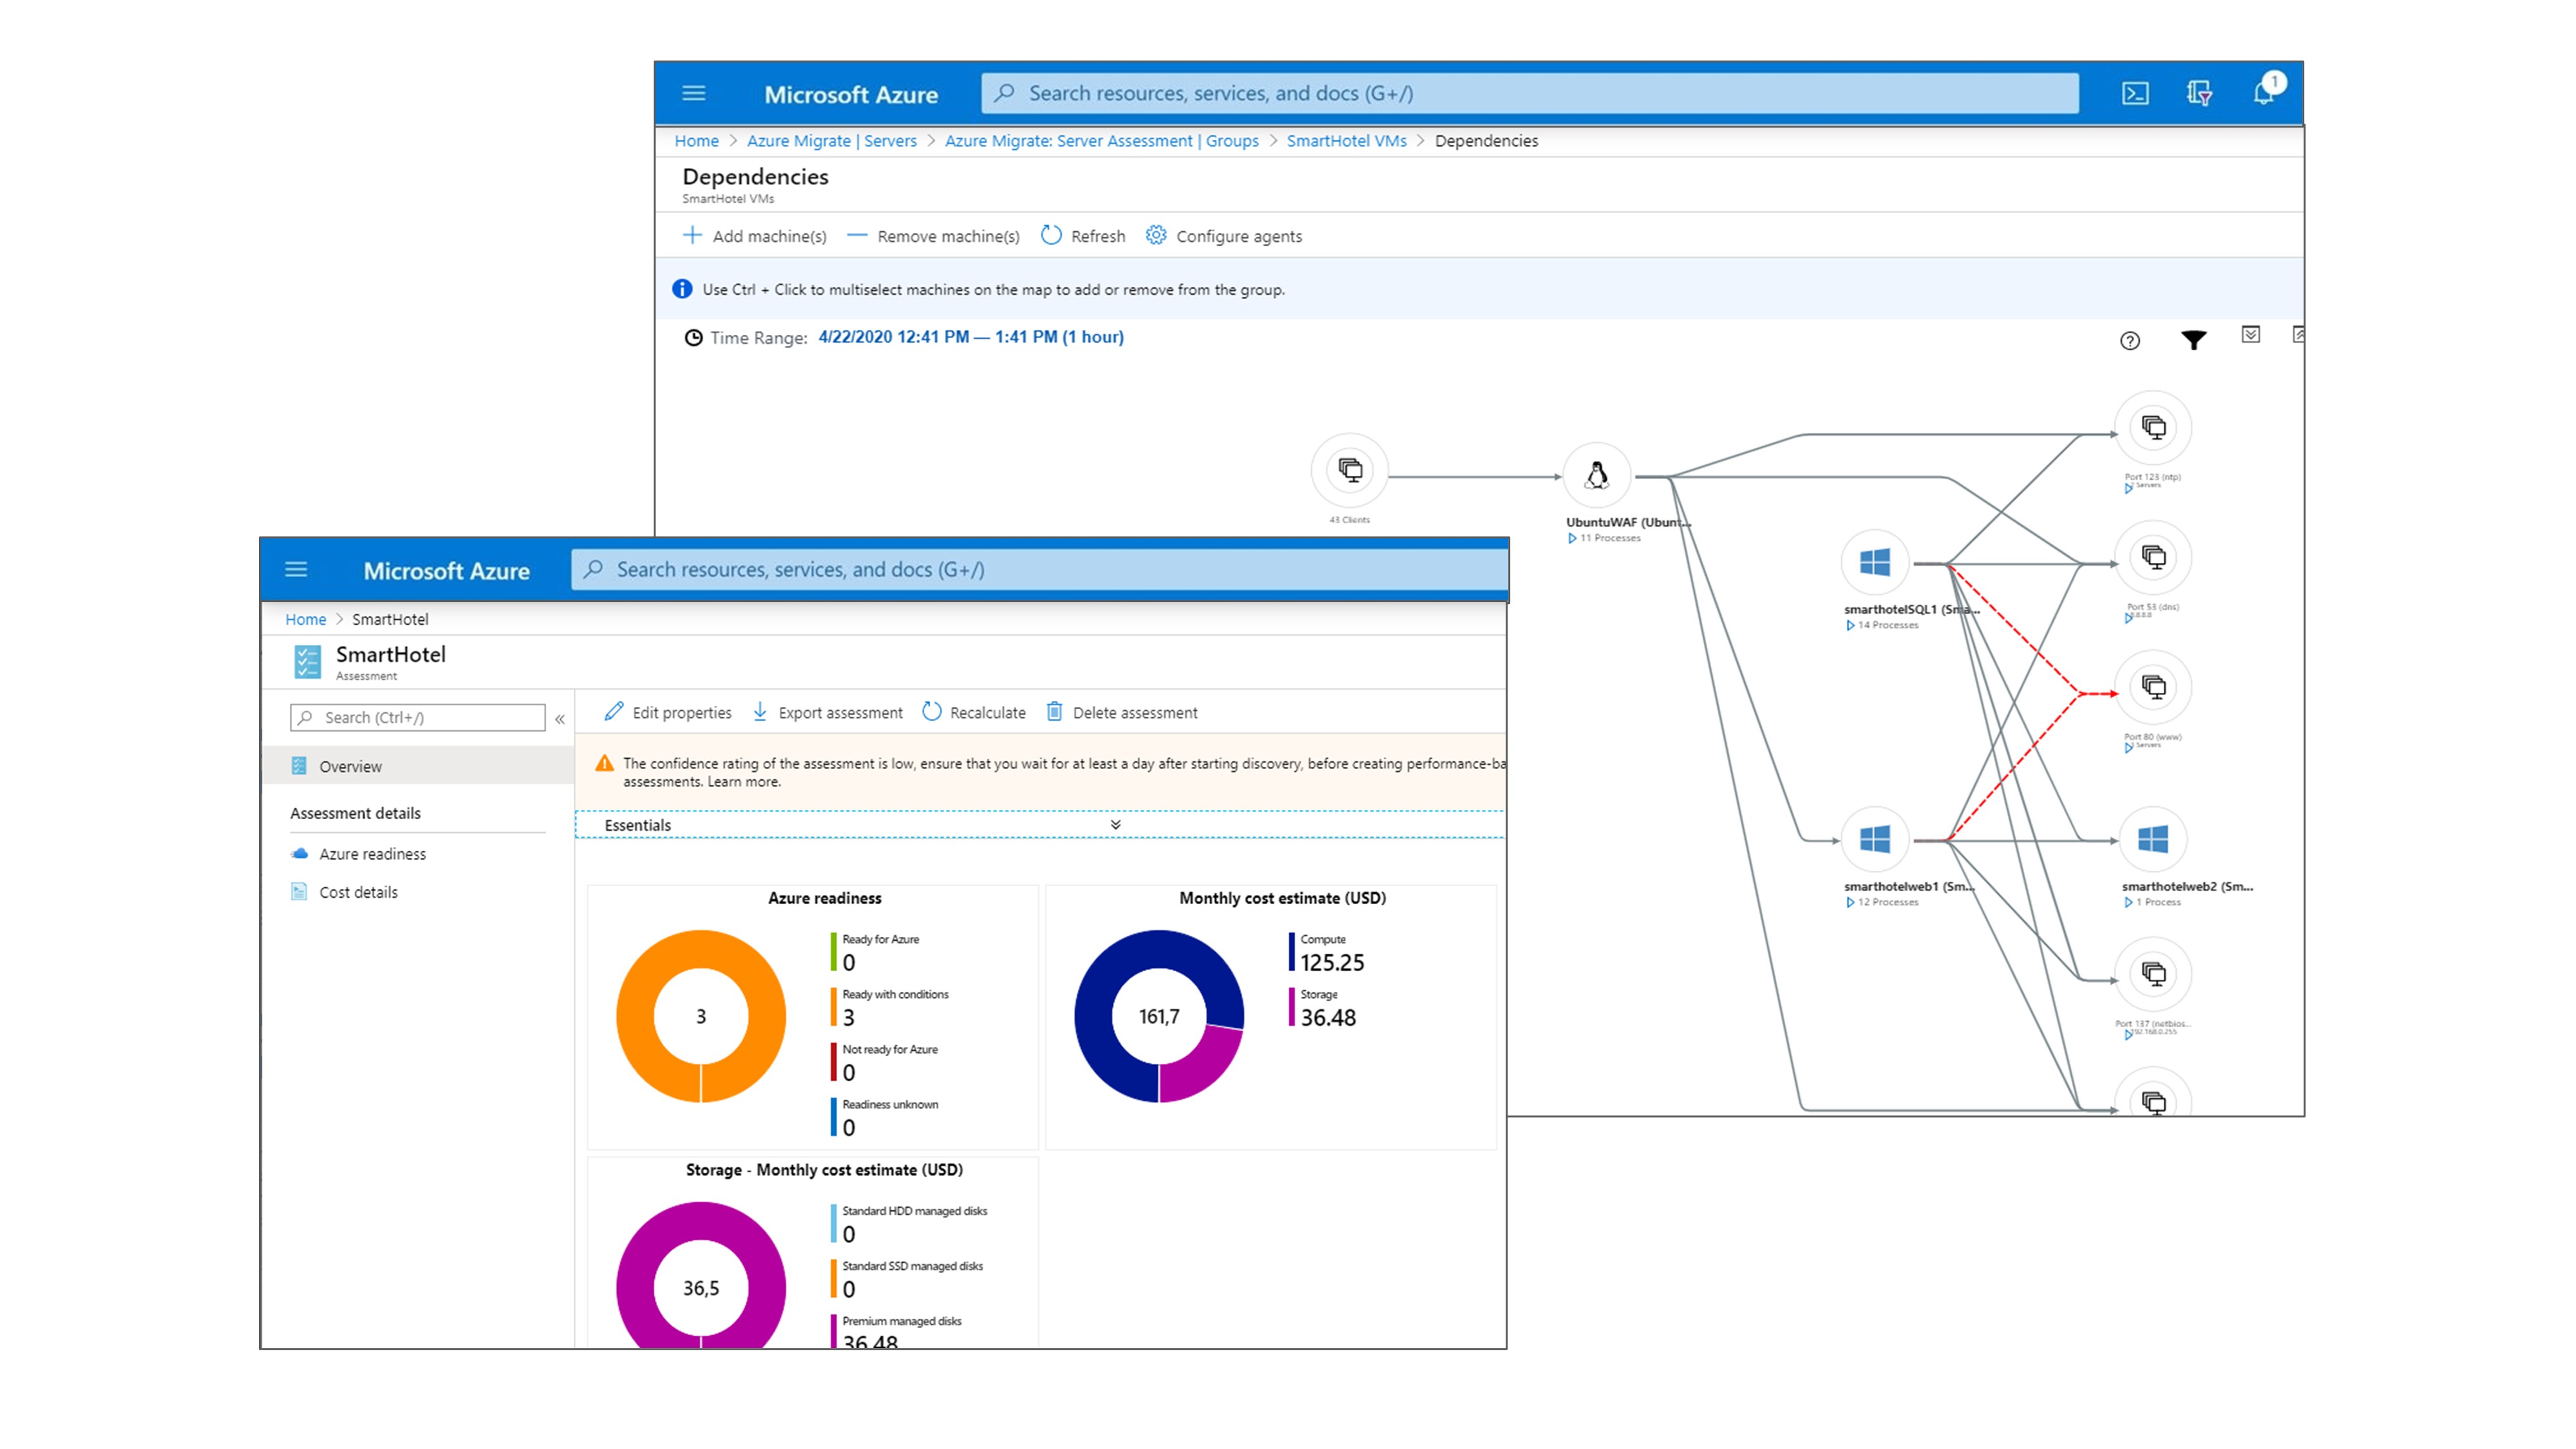
Task: Select the Port 53 (dns) node
Action: coord(2153,557)
